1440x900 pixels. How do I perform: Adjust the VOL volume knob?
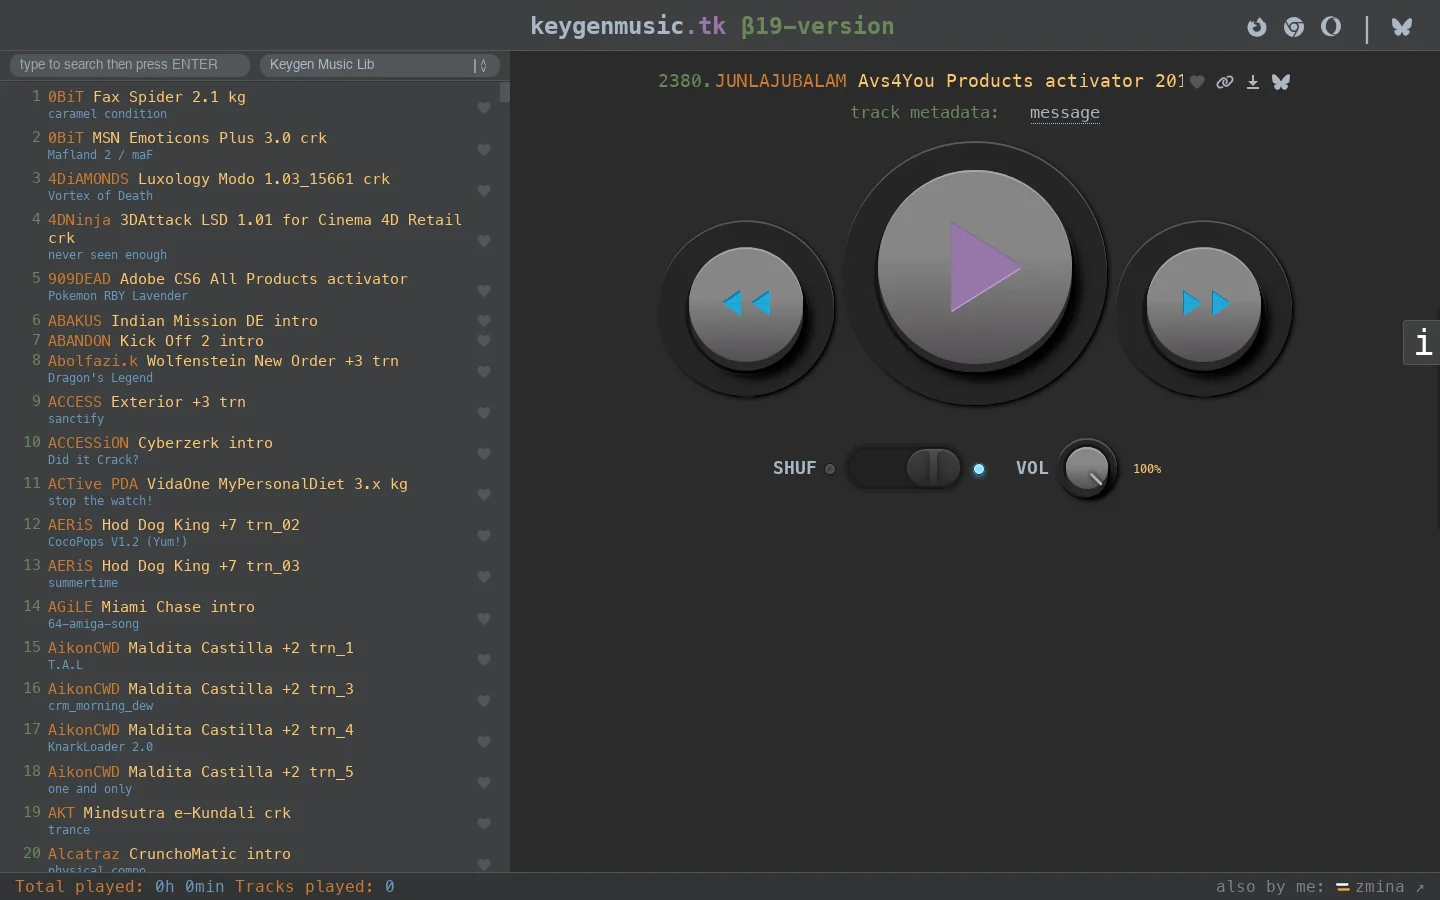tap(1087, 468)
